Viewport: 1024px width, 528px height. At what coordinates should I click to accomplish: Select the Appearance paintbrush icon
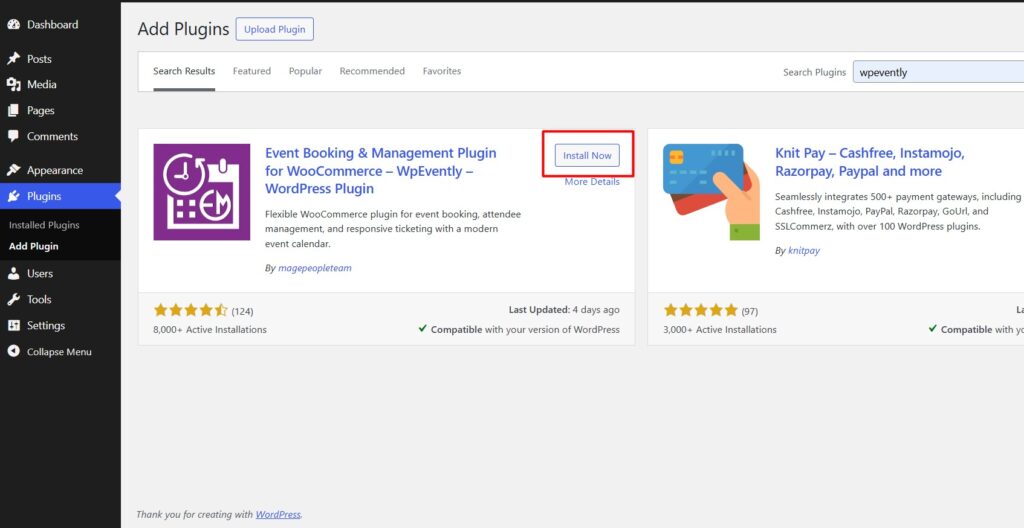click(13, 171)
